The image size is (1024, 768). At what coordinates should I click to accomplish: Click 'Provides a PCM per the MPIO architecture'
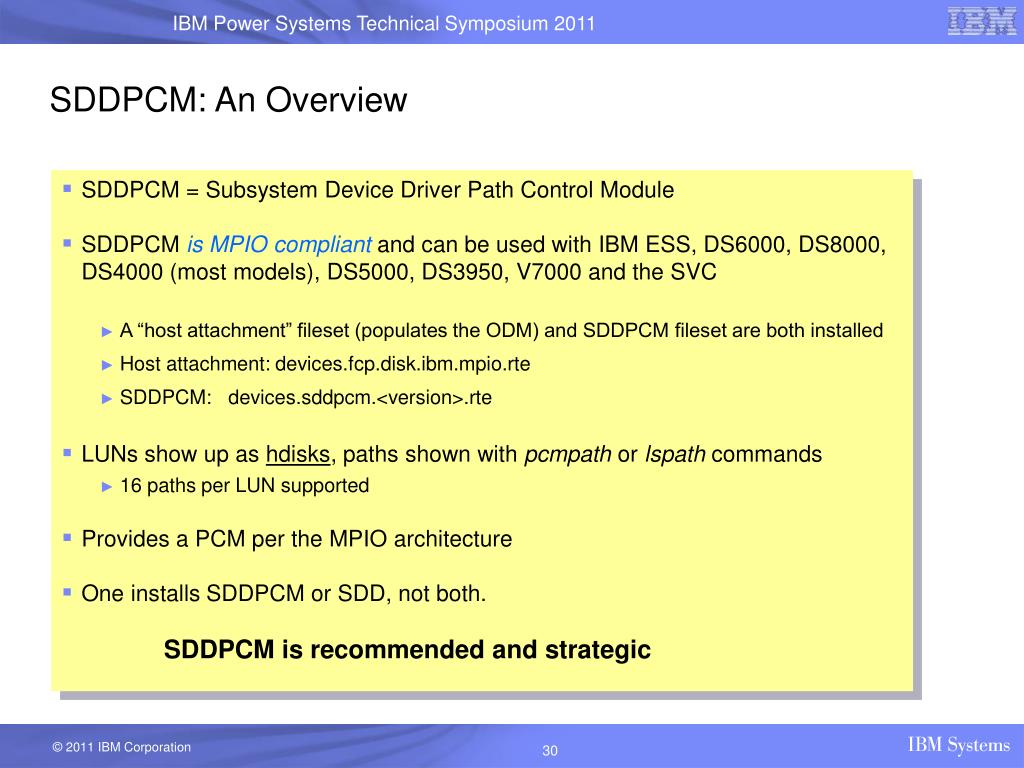[296, 539]
